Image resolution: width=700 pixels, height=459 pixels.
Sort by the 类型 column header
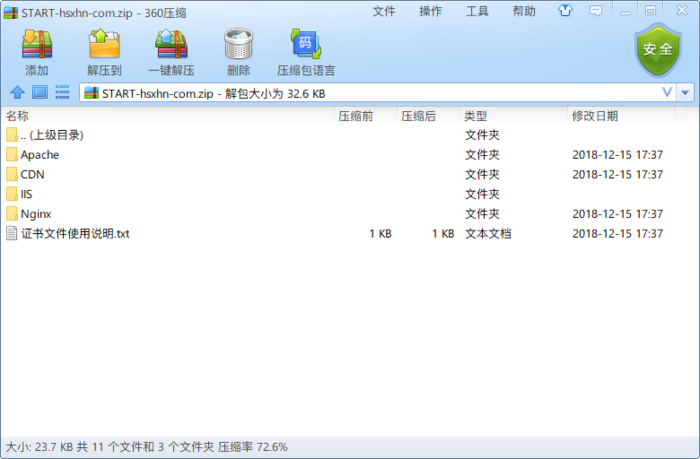tap(475, 116)
